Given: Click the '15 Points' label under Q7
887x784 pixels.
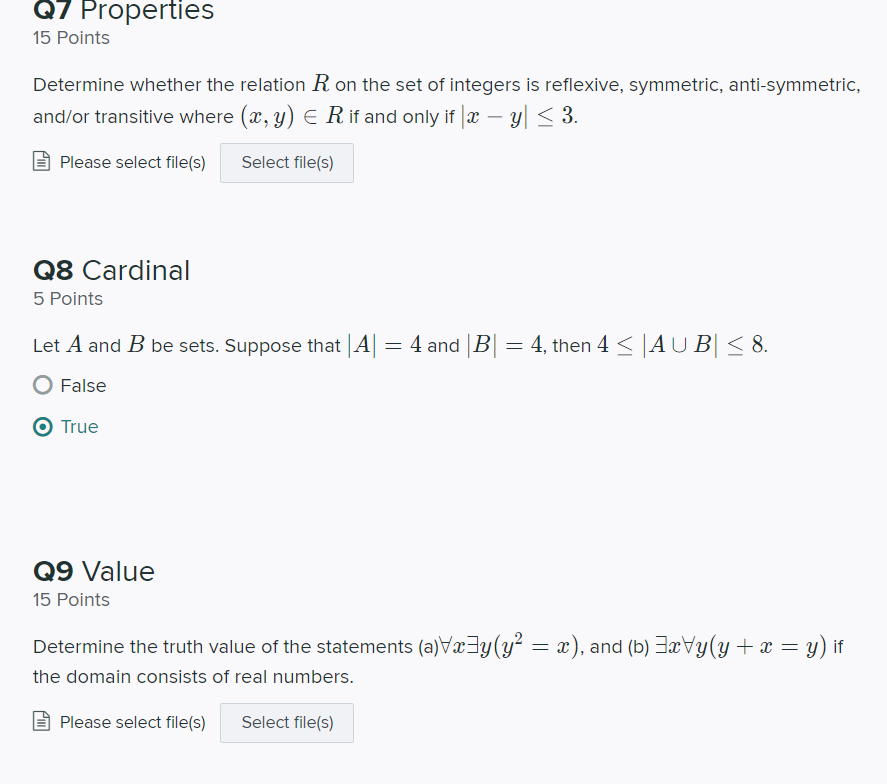Looking at the screenshot, I should pyautogui.click(x=70, y=37).
